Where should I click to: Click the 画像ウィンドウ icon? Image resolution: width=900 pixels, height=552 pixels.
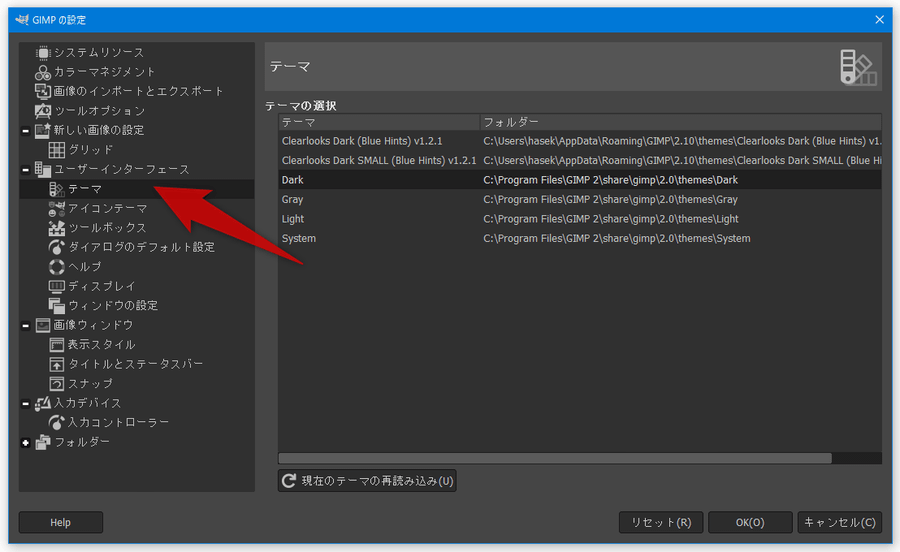click(43, 326)
